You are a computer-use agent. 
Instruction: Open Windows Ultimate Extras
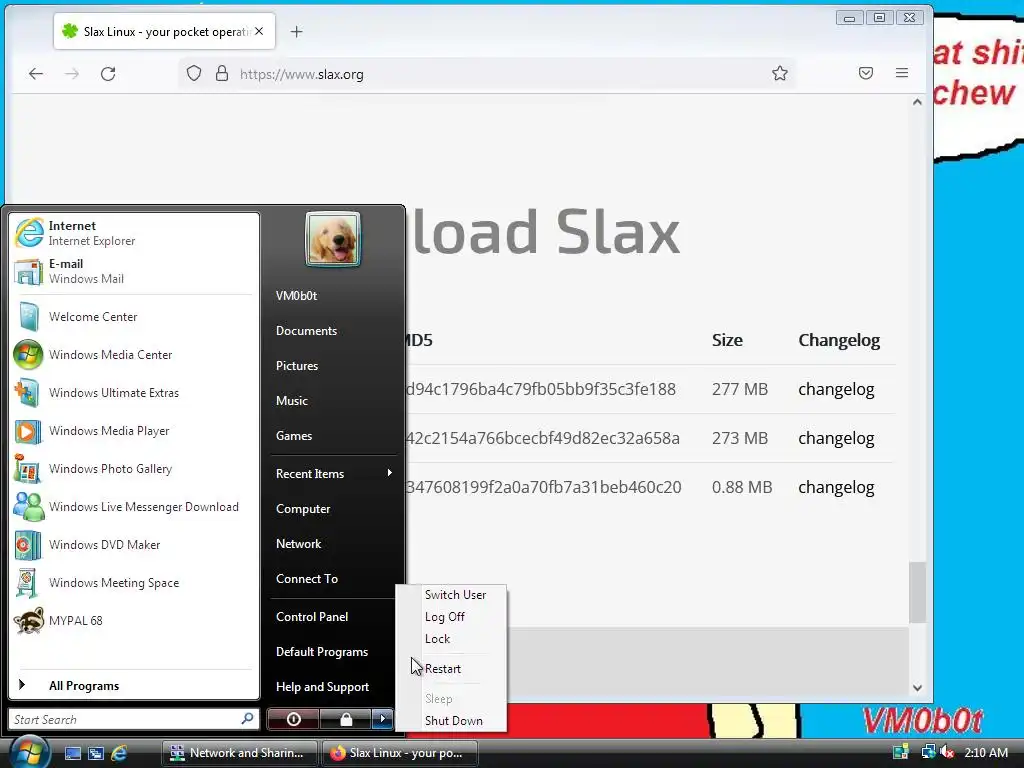click(134, 392)
